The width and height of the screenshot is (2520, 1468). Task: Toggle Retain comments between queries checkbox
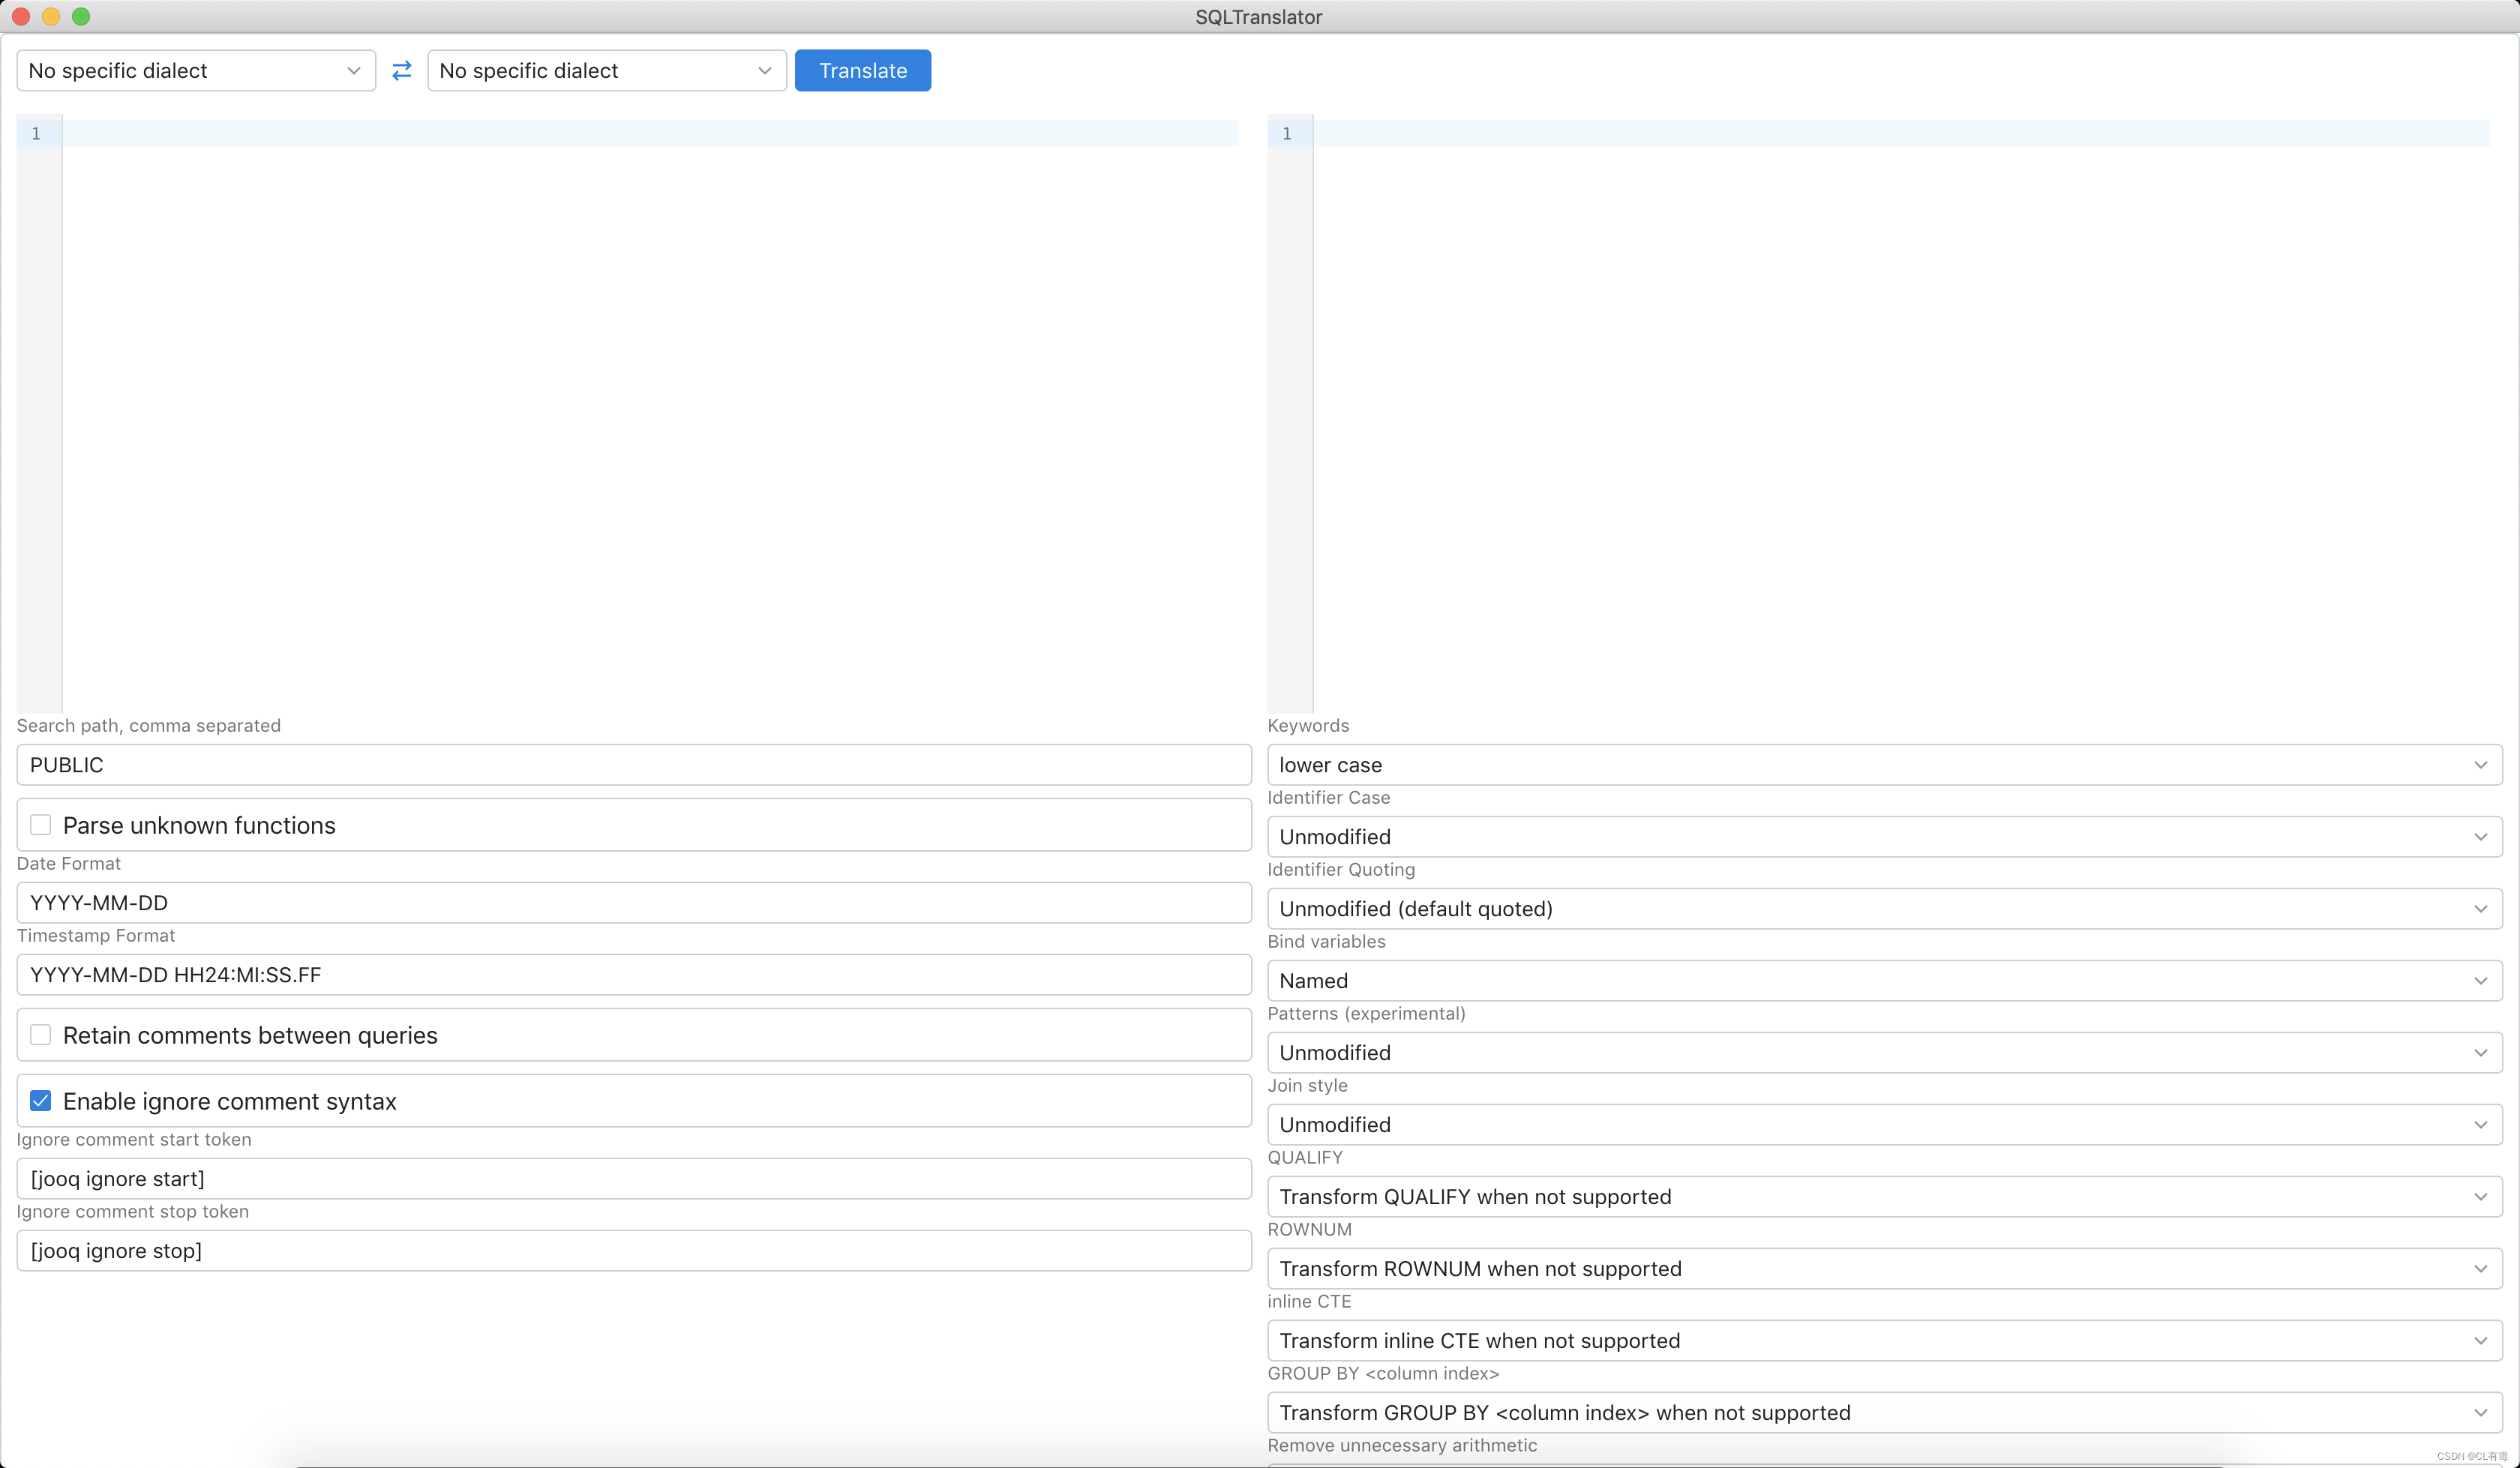coord(40,1035)
